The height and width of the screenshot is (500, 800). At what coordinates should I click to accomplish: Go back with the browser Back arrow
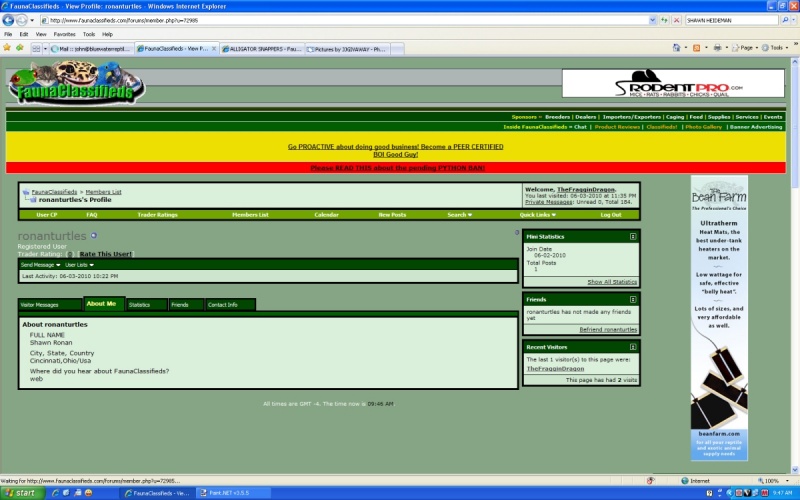pos(8,20)
